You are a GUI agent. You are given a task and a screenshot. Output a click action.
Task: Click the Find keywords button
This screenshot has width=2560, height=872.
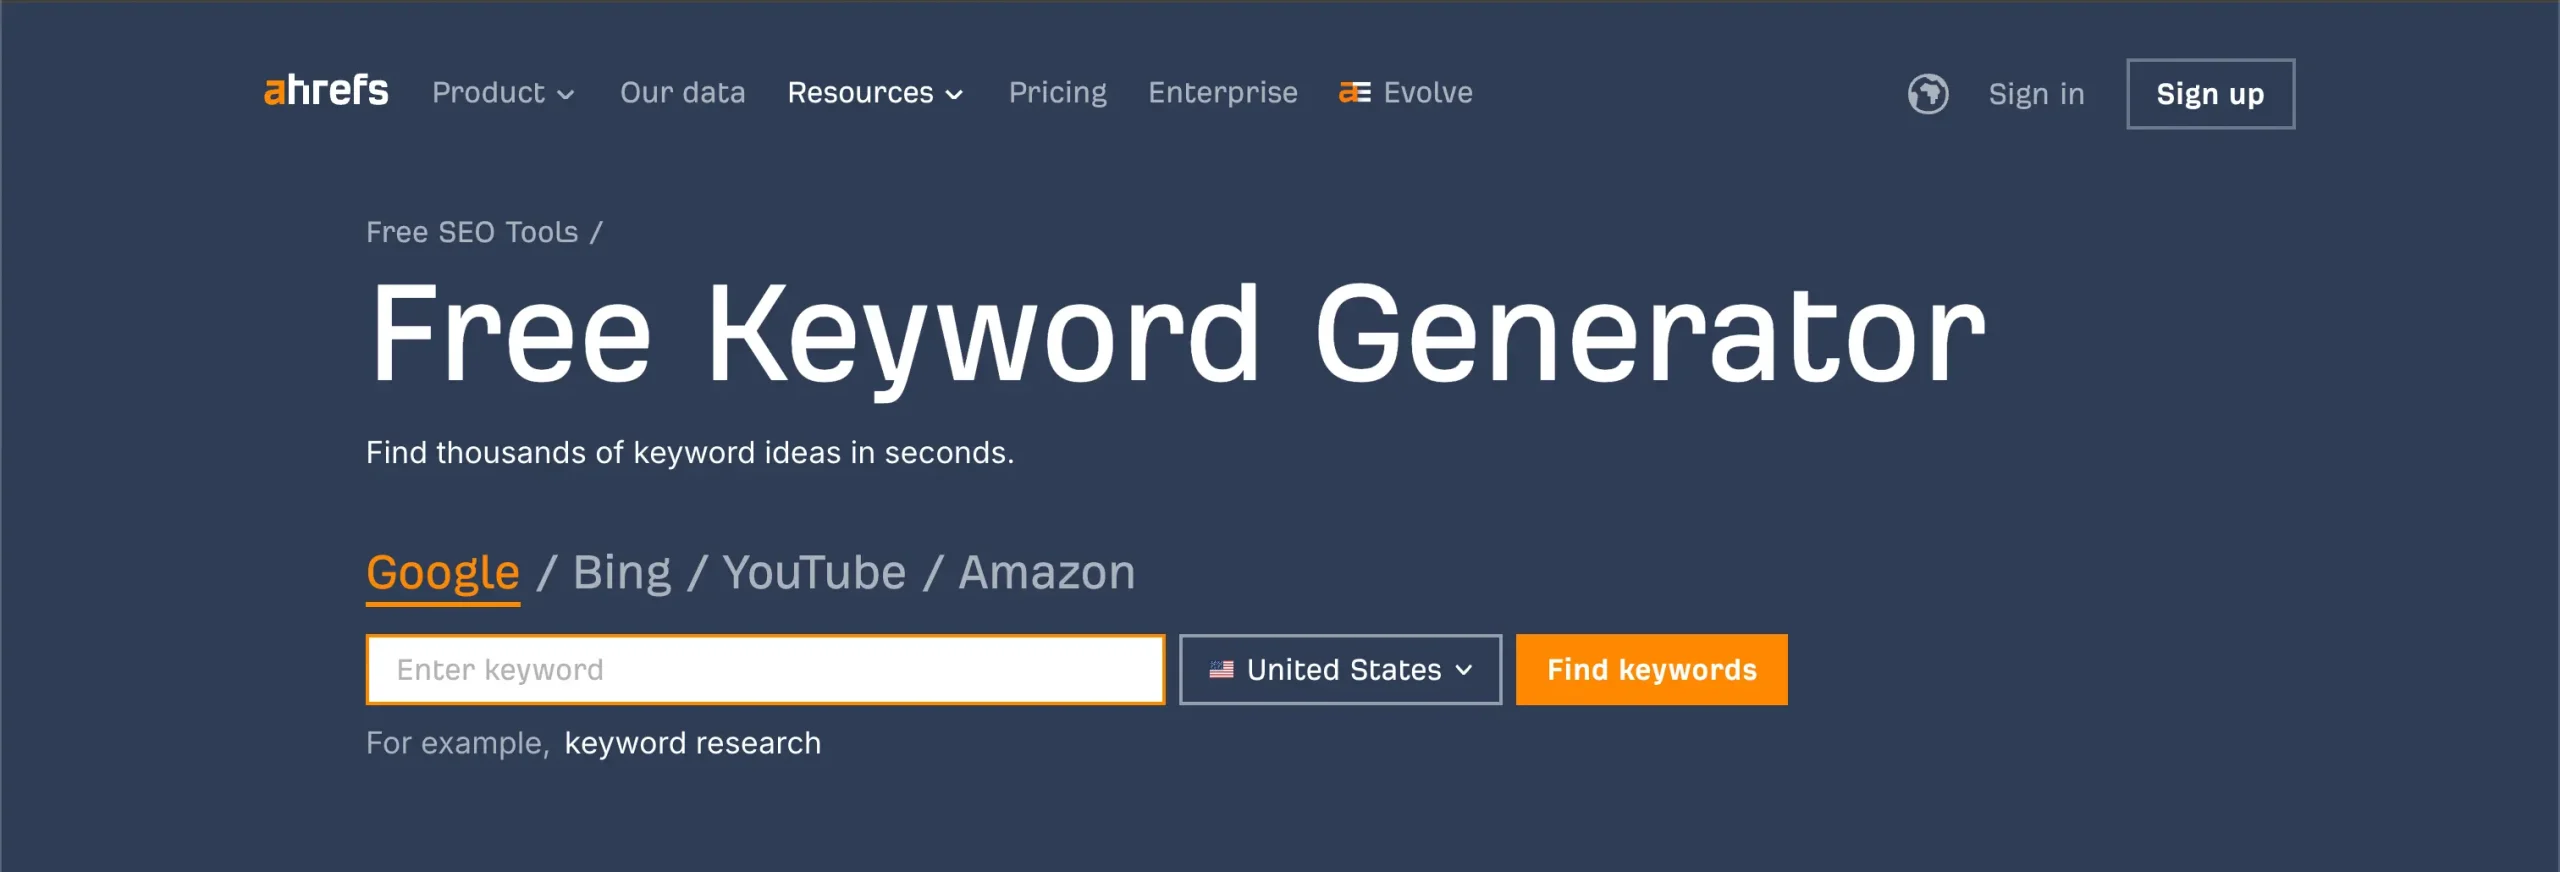pos(1651,669)
